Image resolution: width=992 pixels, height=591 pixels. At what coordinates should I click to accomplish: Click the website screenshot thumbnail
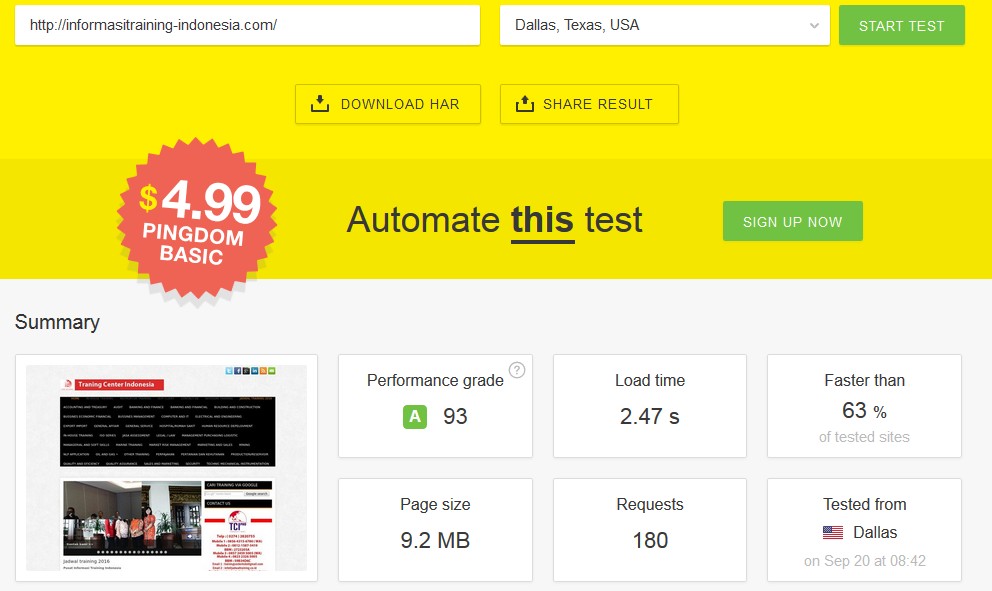(166, 468)
